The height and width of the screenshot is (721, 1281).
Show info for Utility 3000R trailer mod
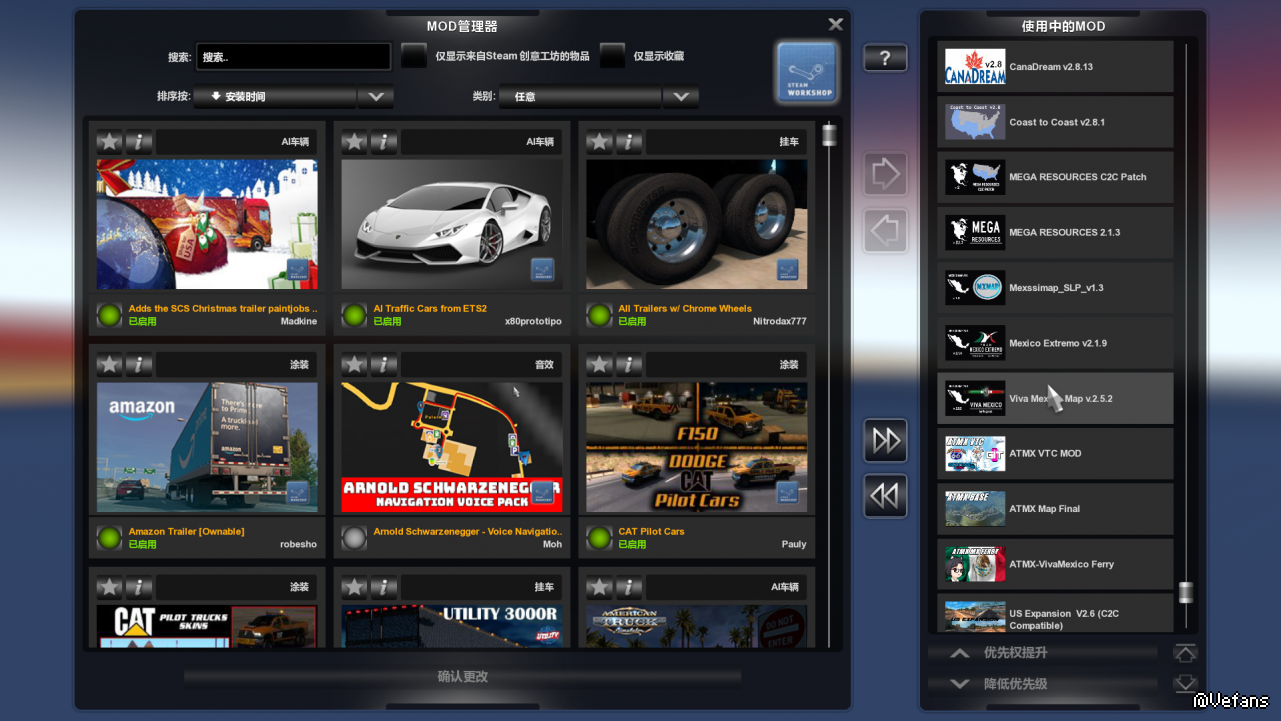[x=384, y=588]
